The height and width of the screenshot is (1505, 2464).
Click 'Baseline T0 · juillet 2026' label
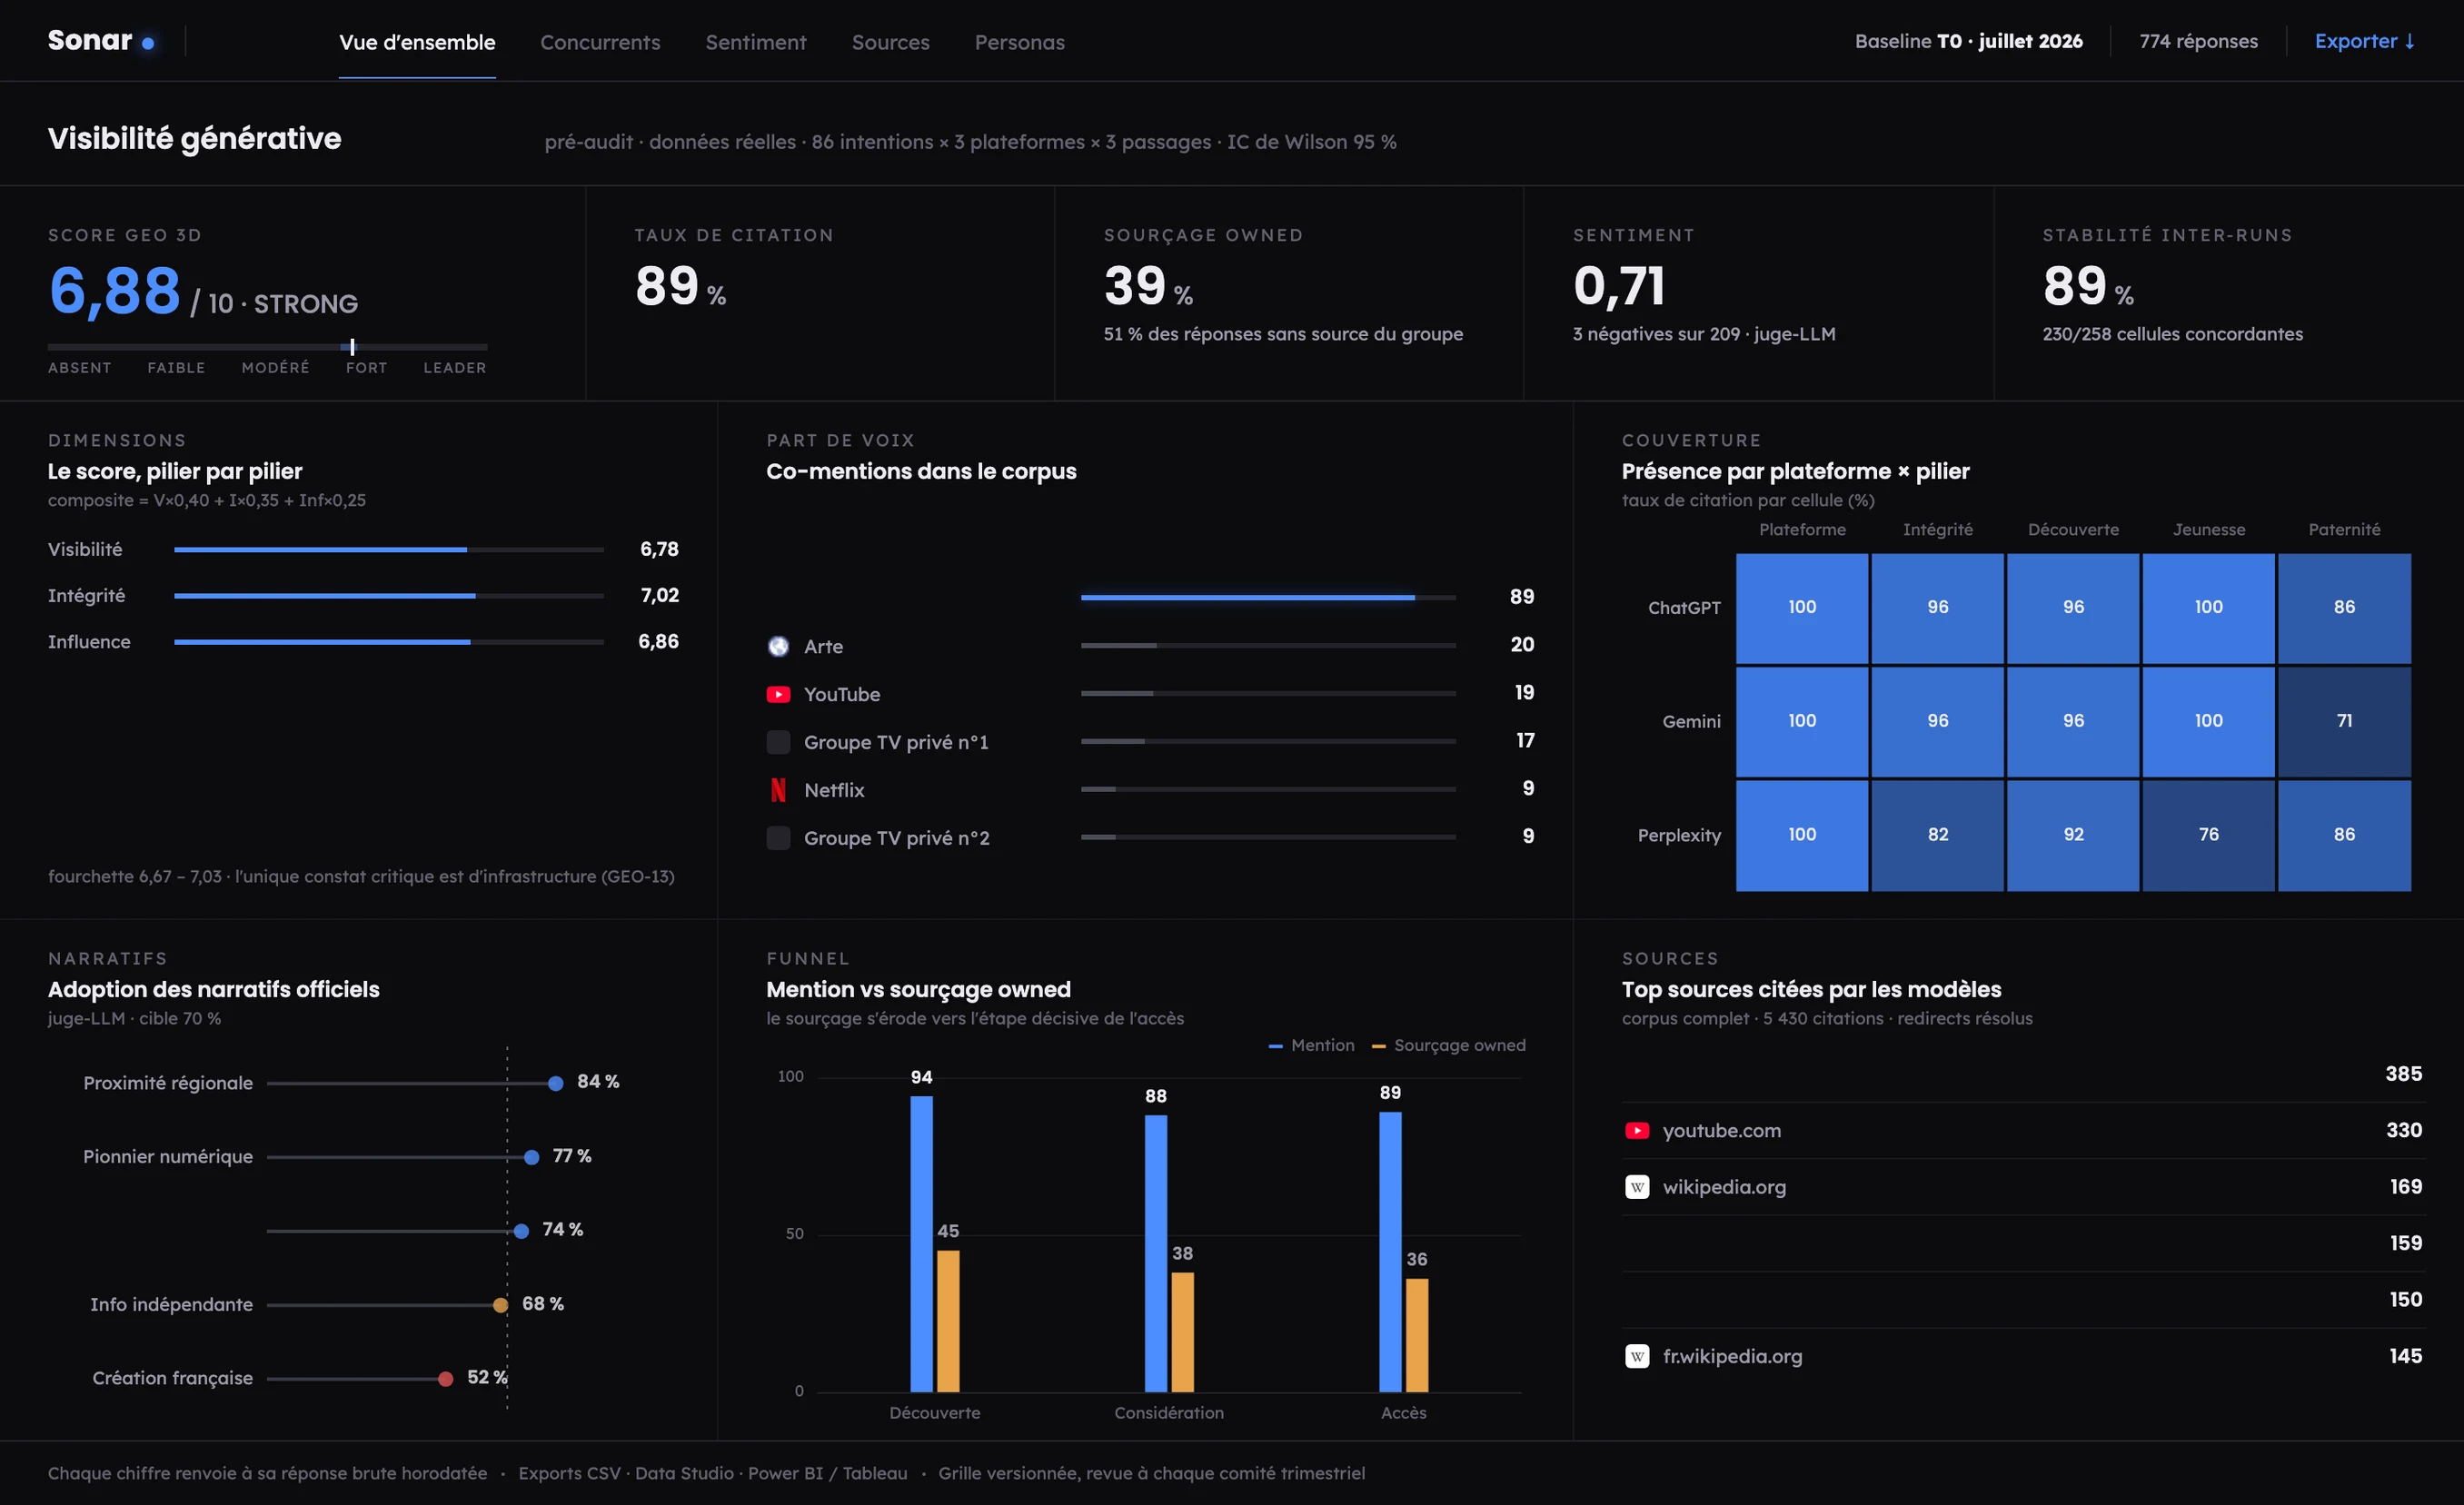click(1968, 41)
